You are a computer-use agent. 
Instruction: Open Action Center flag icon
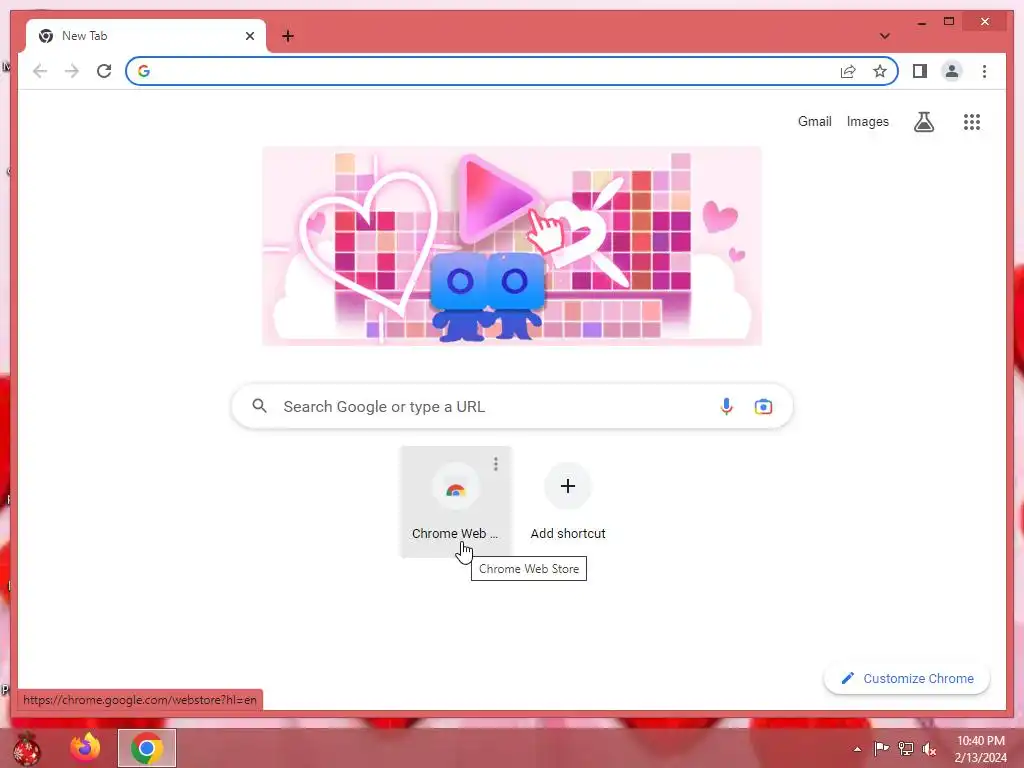tap(881, 748)
